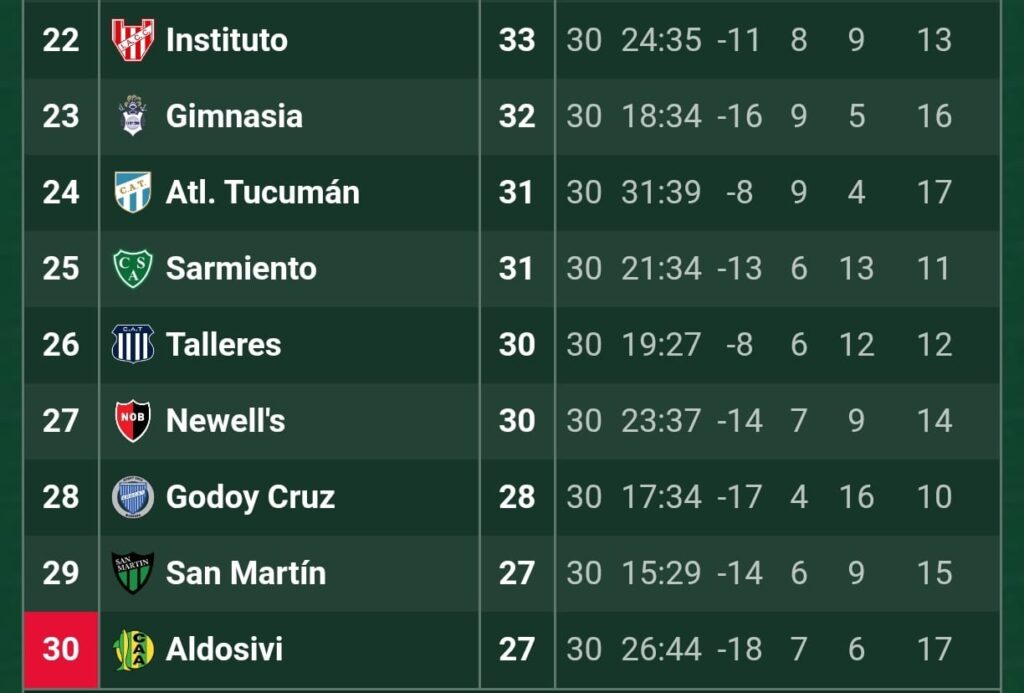Click the Newell's red and black crest

tap(132, 421)
